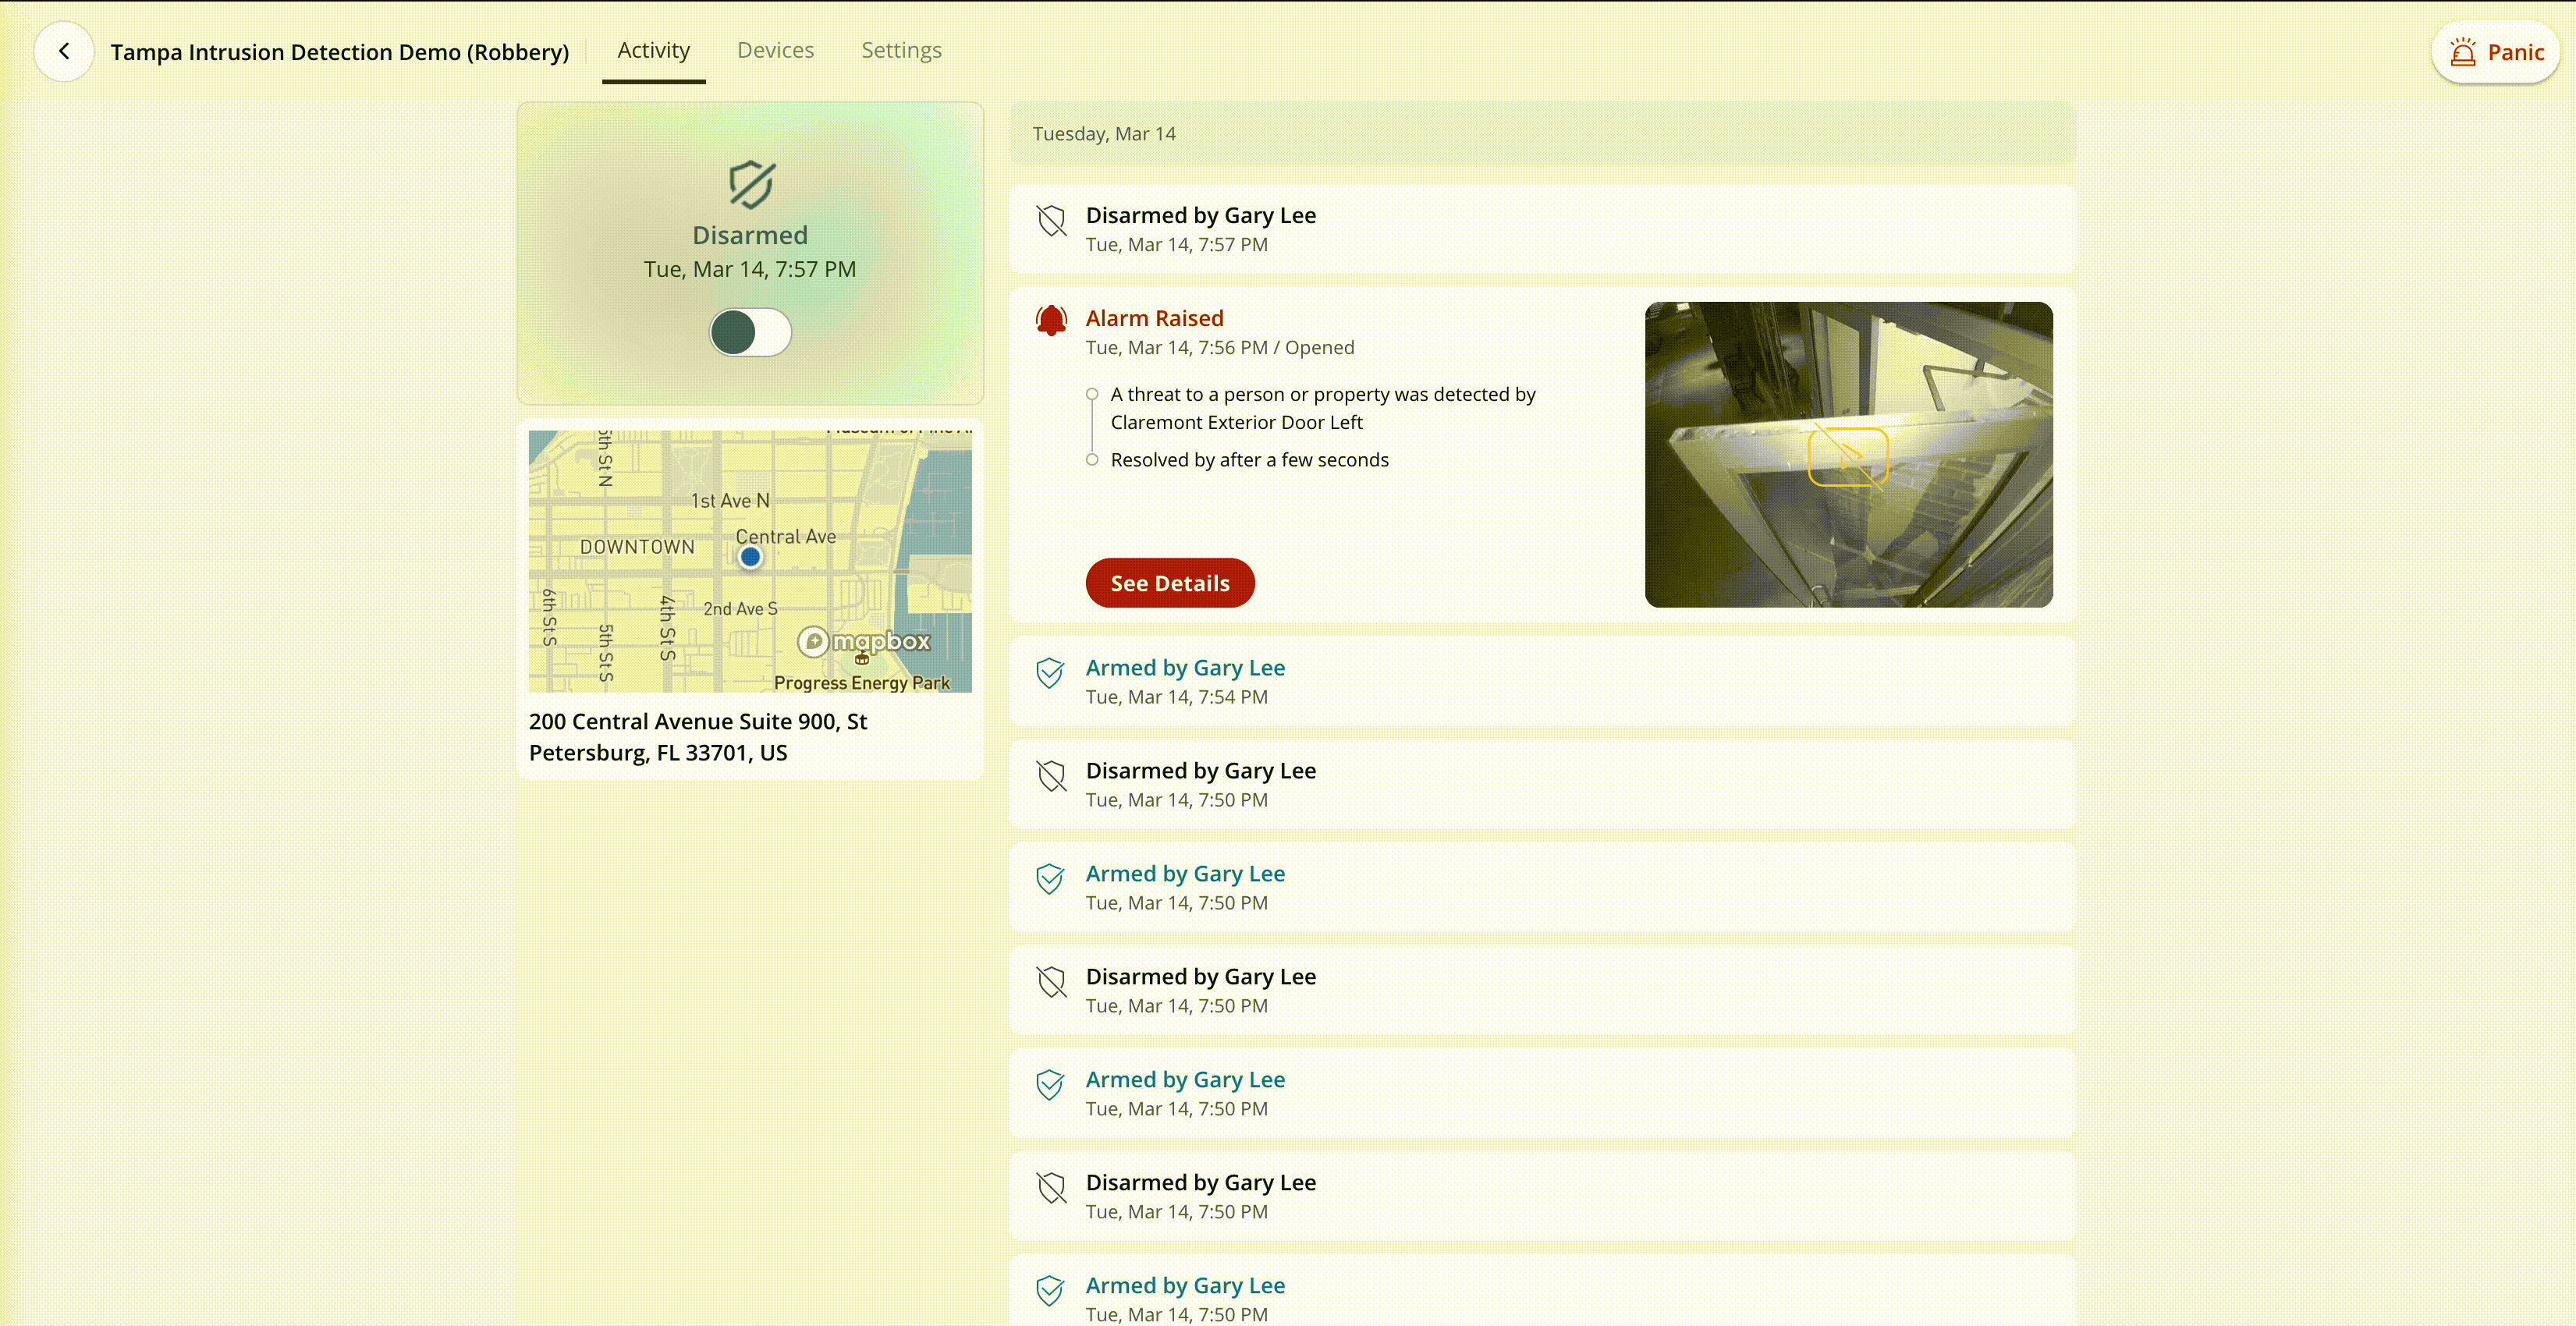Click the video-unavailable icon on the snapshot
Image resolution: width=2576 pixels, height=1326 pixels.
click(1848, 457)
